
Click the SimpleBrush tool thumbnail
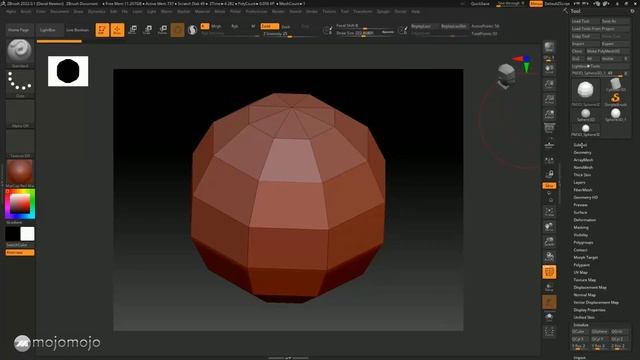click(x=615, y=99)
